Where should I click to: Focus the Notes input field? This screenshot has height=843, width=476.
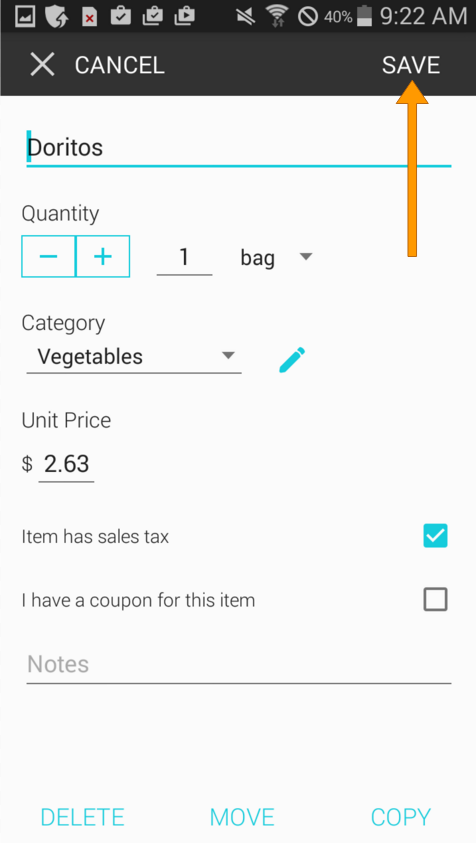pyautogui.click(x=239, y=666)
